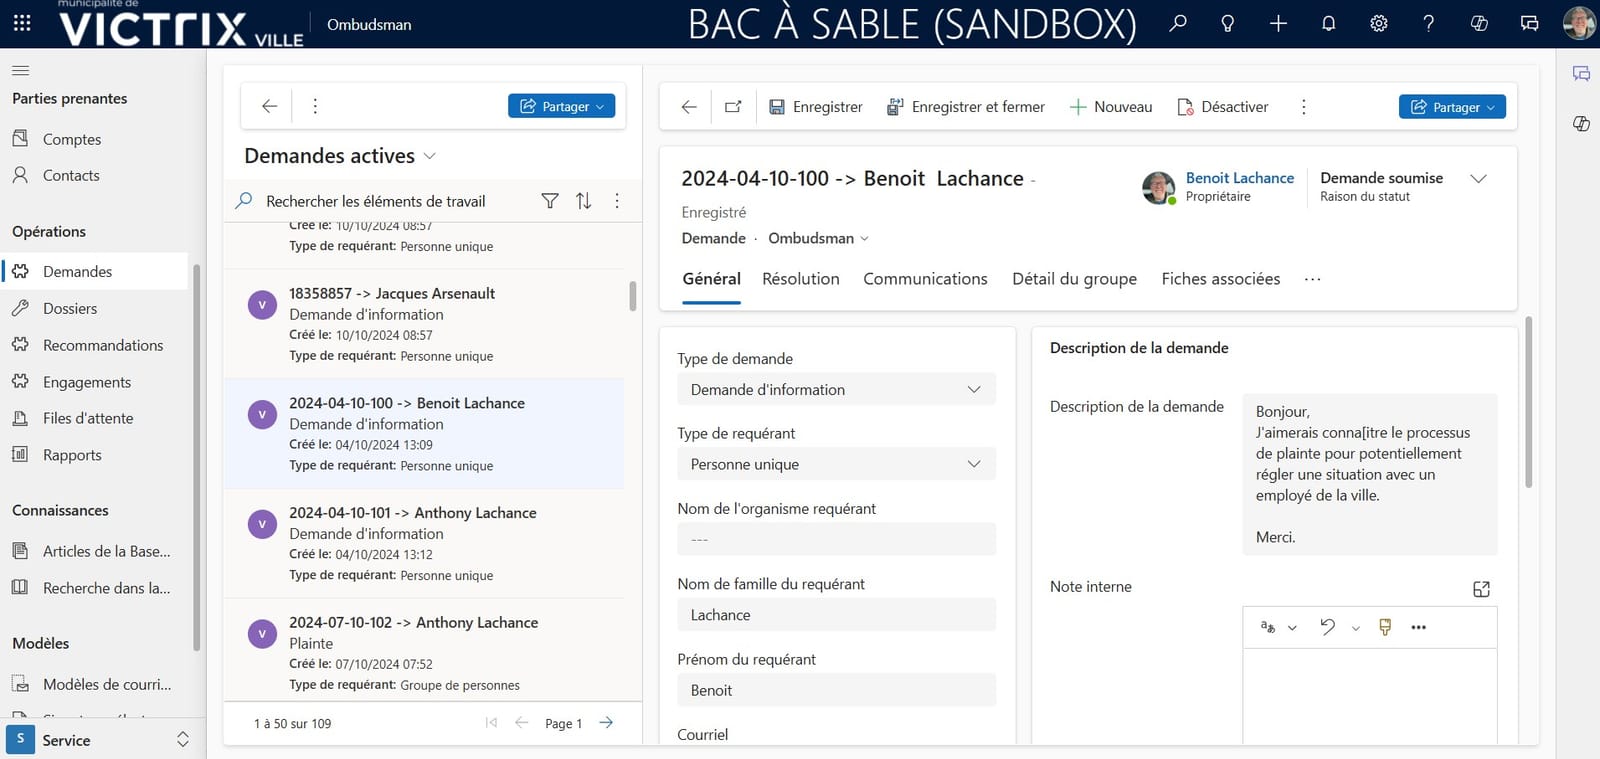Click the plus quick-create icon in the top bar
Viewport: 1600px width, 759px height.
point(1278,23)
